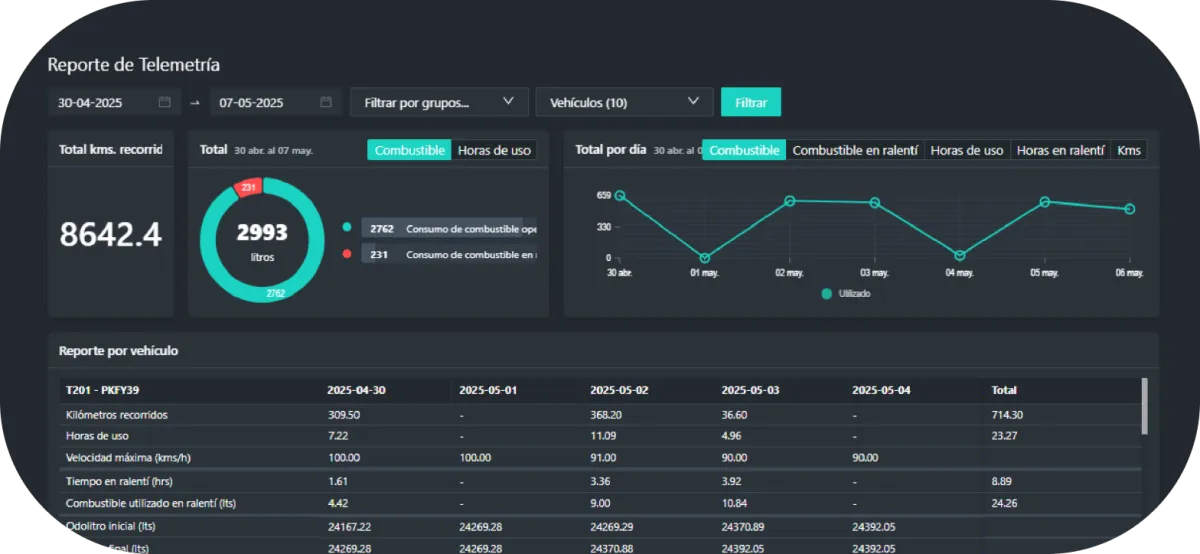Click the Velocidad máxima (kms/h) row label
This screenshot has width=1200, height=554.
point(128,457)
